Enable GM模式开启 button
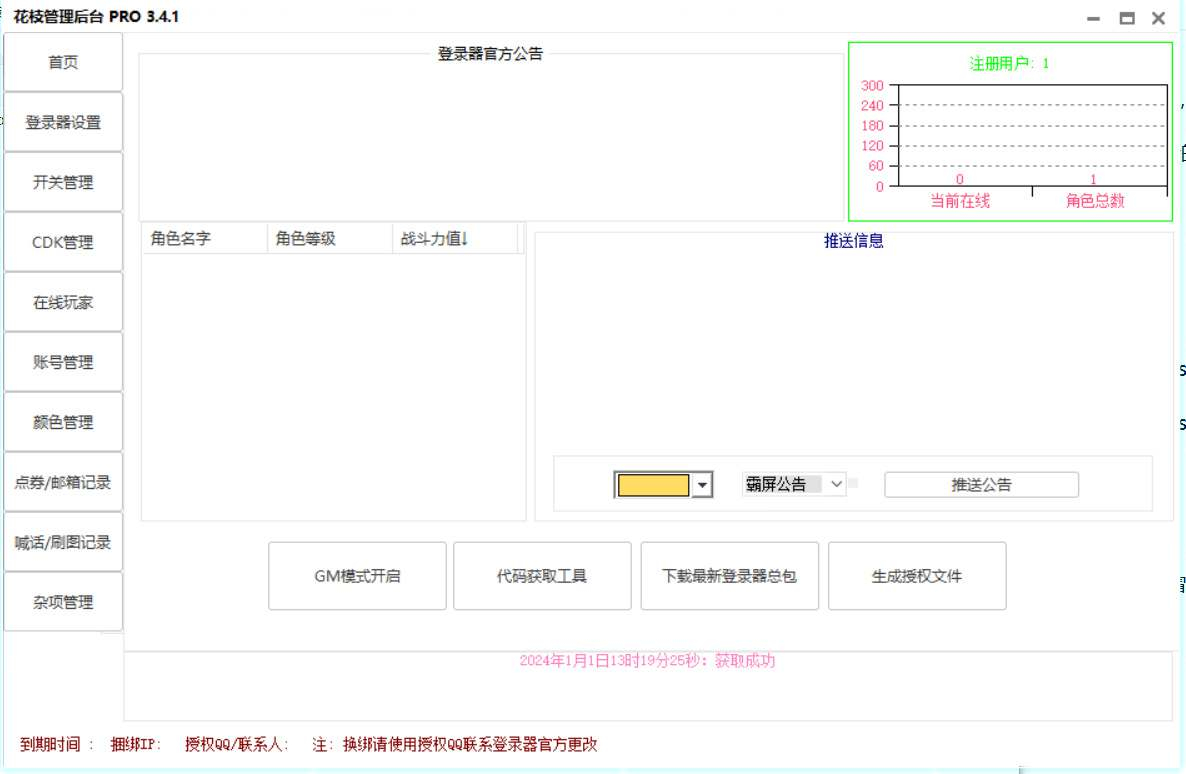Viewport: 1186px width, 774px height. tap(357, 576)
